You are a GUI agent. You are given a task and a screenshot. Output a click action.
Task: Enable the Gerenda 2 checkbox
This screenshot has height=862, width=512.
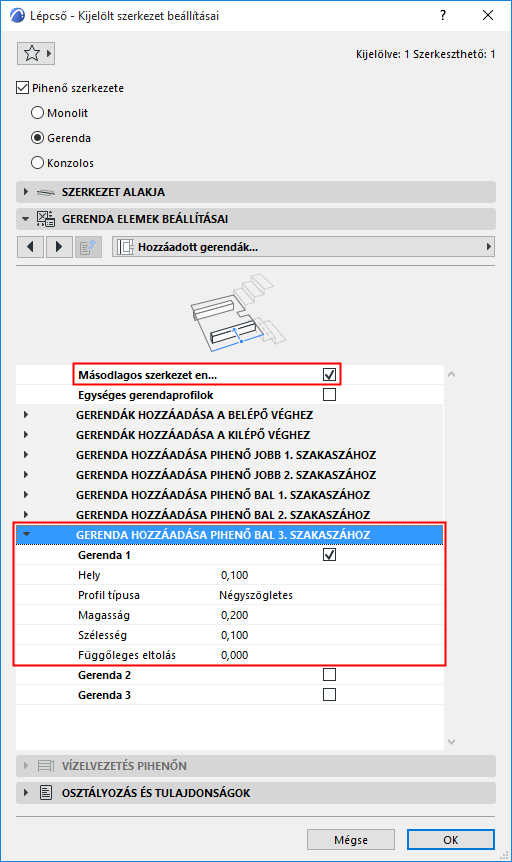(329, 675)
